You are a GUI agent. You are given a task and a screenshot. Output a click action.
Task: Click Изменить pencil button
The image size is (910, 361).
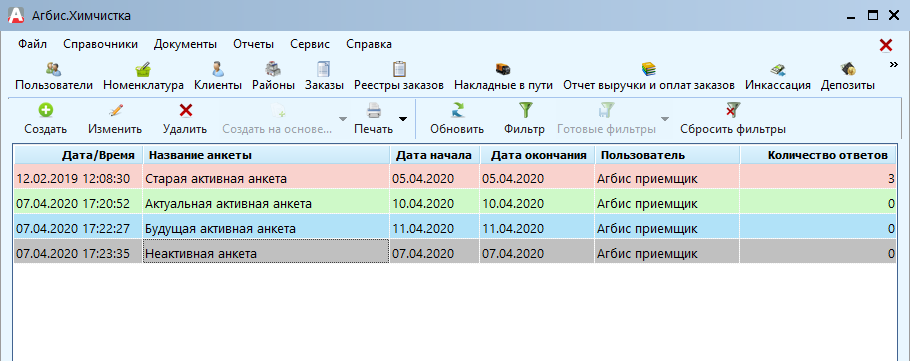115,119
